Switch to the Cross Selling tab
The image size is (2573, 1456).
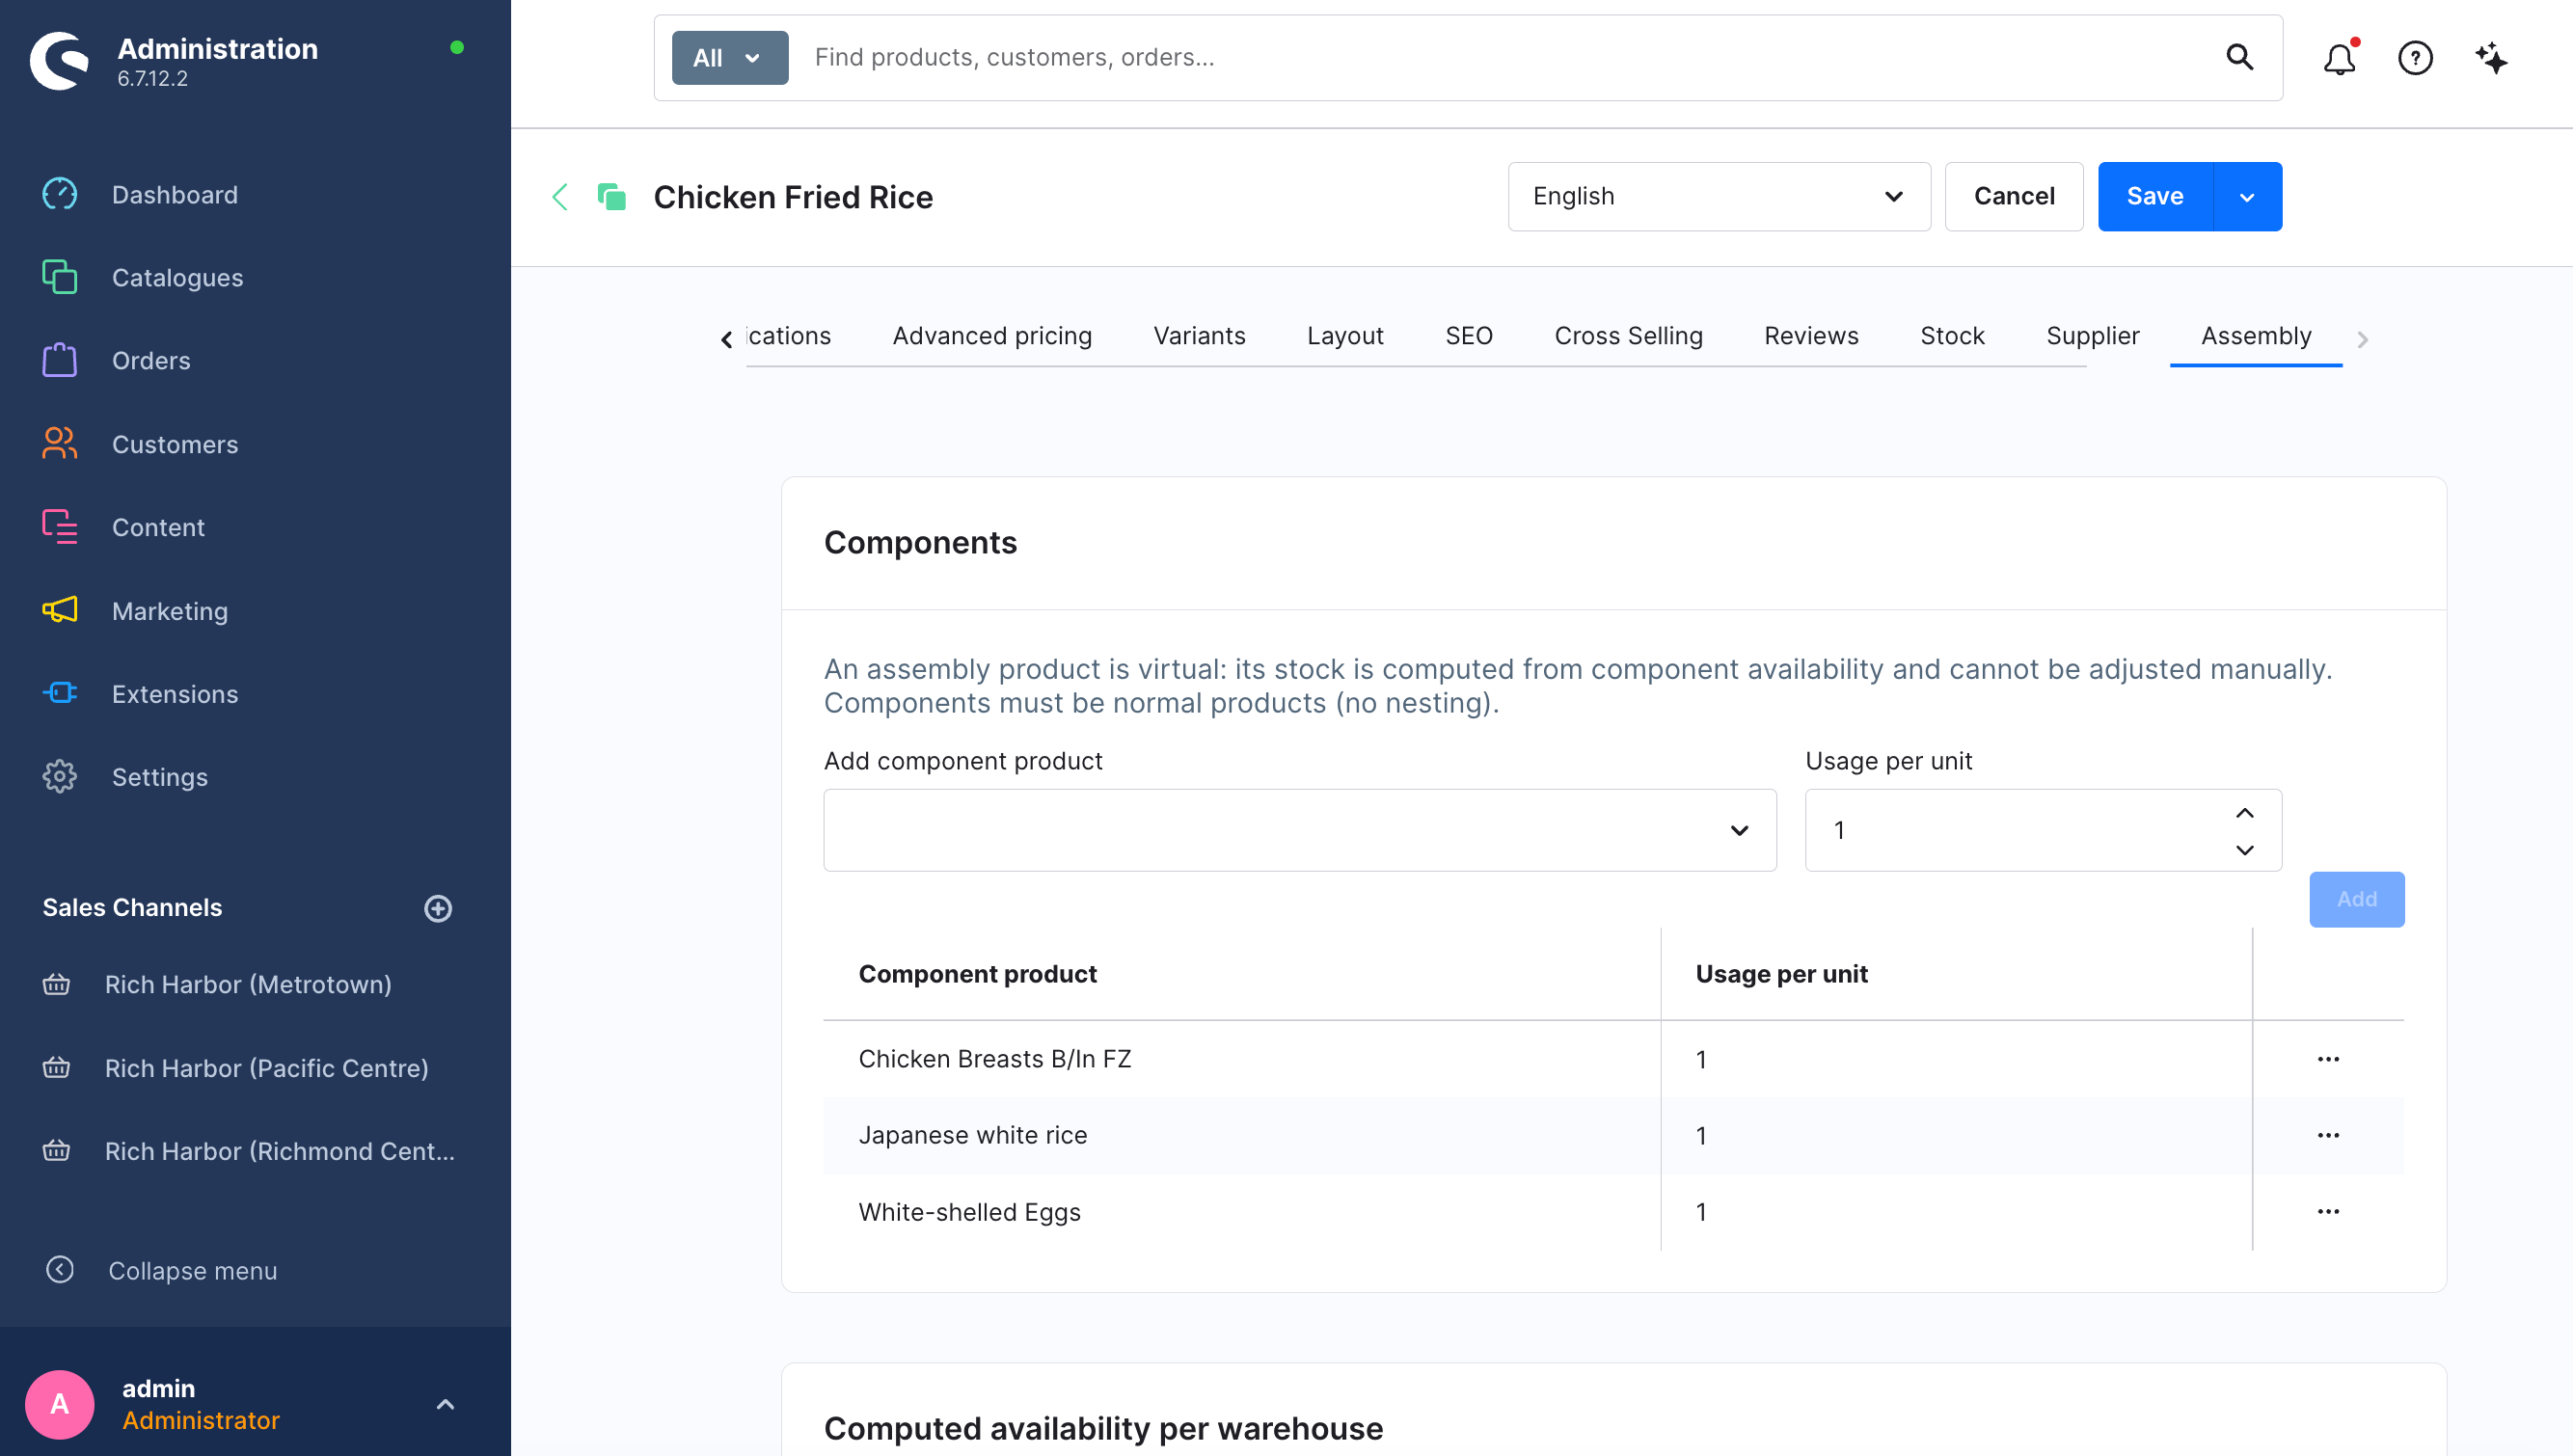pos(1628,336)
